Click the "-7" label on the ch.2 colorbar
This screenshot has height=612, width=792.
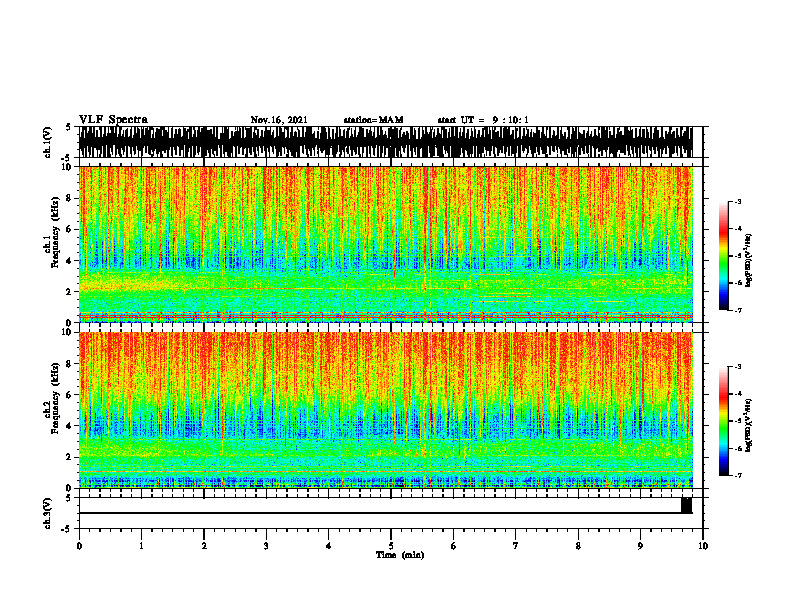pos(738,475)
